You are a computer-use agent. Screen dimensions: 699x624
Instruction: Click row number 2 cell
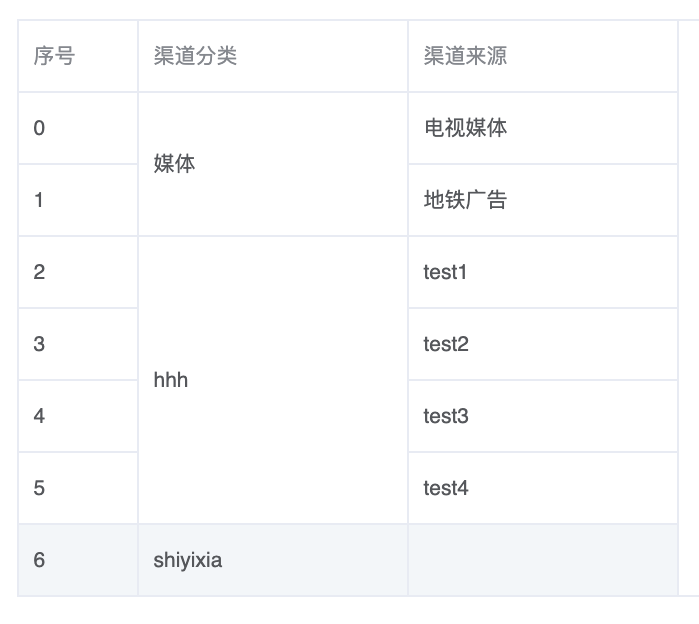(78, 272)
